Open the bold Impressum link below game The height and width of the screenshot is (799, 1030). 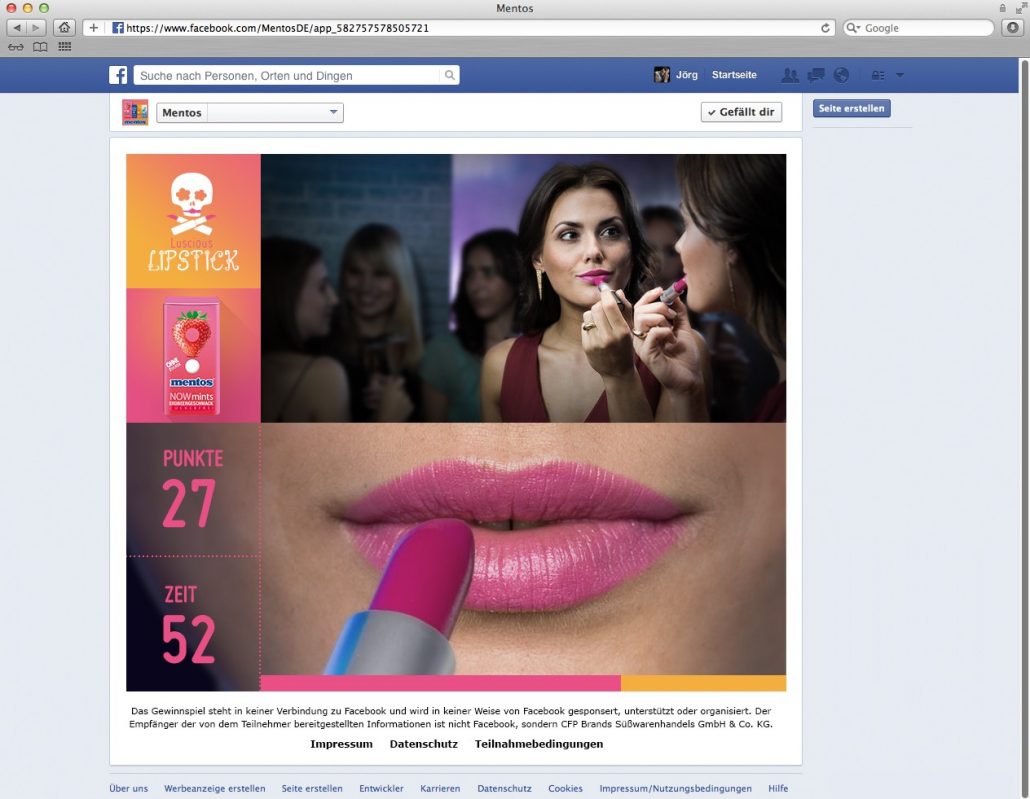[341, 744]
